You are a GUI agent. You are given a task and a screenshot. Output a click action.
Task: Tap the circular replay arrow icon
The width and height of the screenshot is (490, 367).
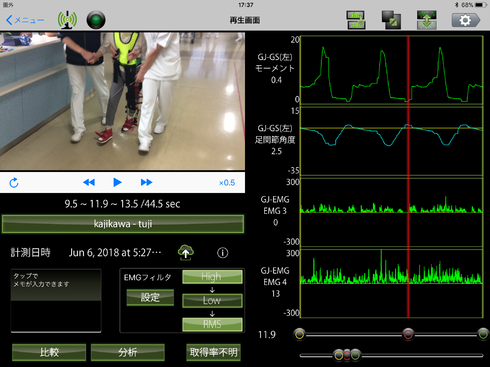(14, 183)
